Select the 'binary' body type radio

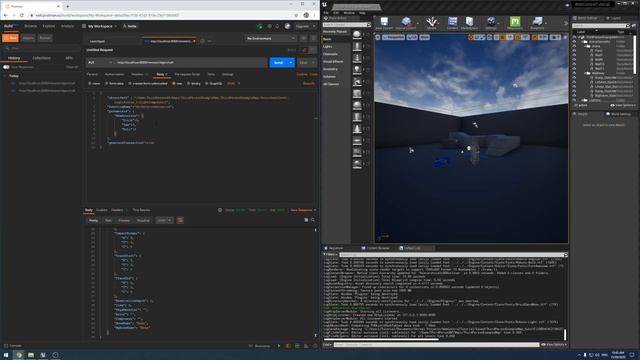click(189, 83)
